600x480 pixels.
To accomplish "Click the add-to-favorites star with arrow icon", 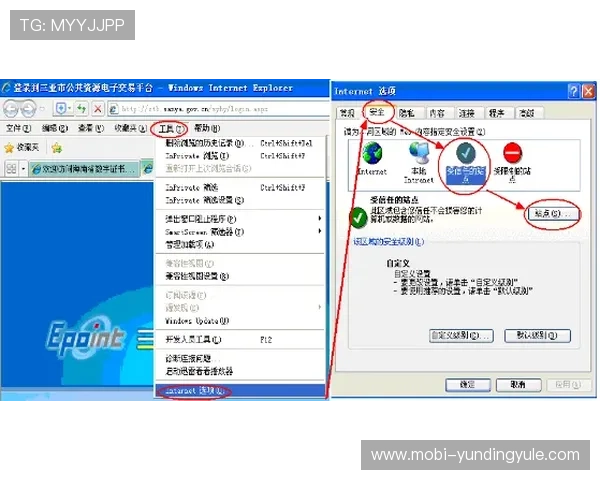I will click(57, 148).
